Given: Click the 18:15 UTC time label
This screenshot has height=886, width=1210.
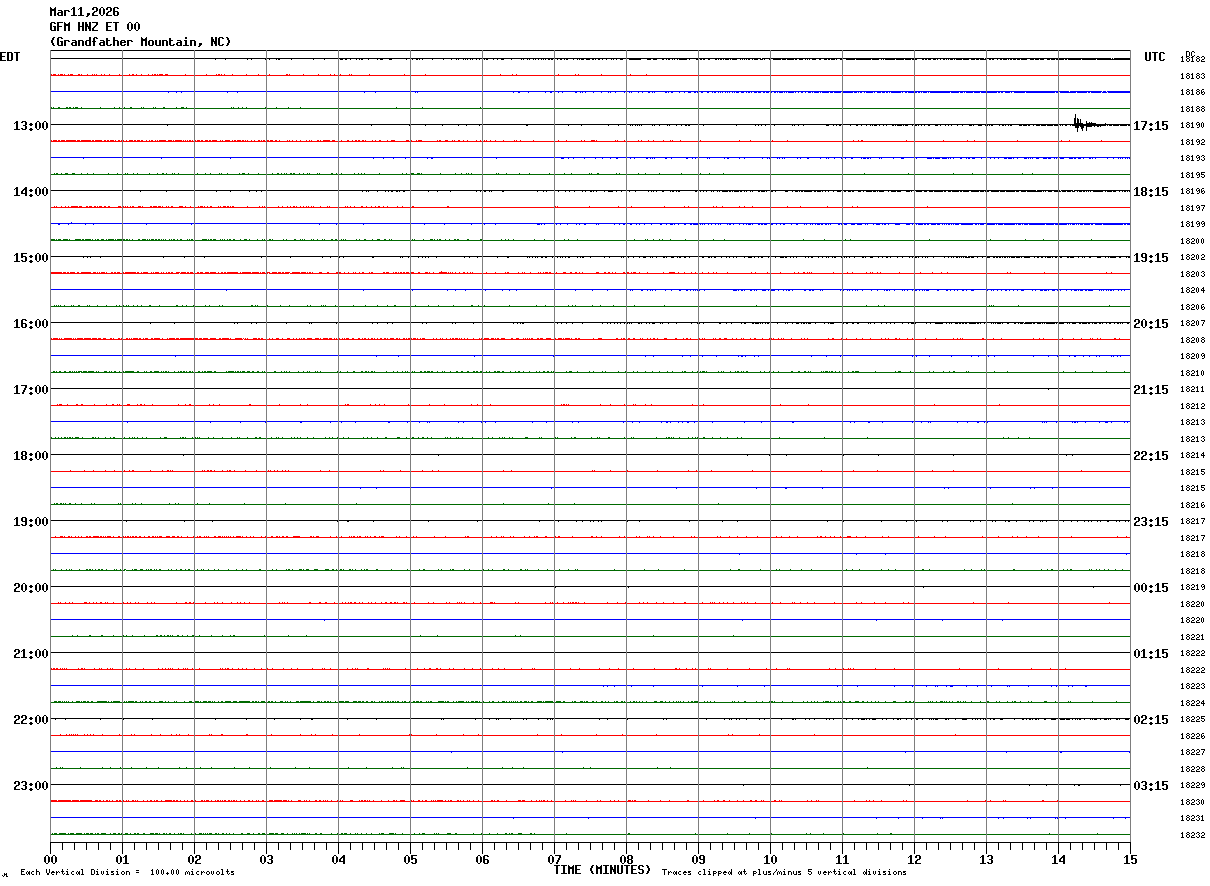Looking at the screenshot, I should [1151, 192].
